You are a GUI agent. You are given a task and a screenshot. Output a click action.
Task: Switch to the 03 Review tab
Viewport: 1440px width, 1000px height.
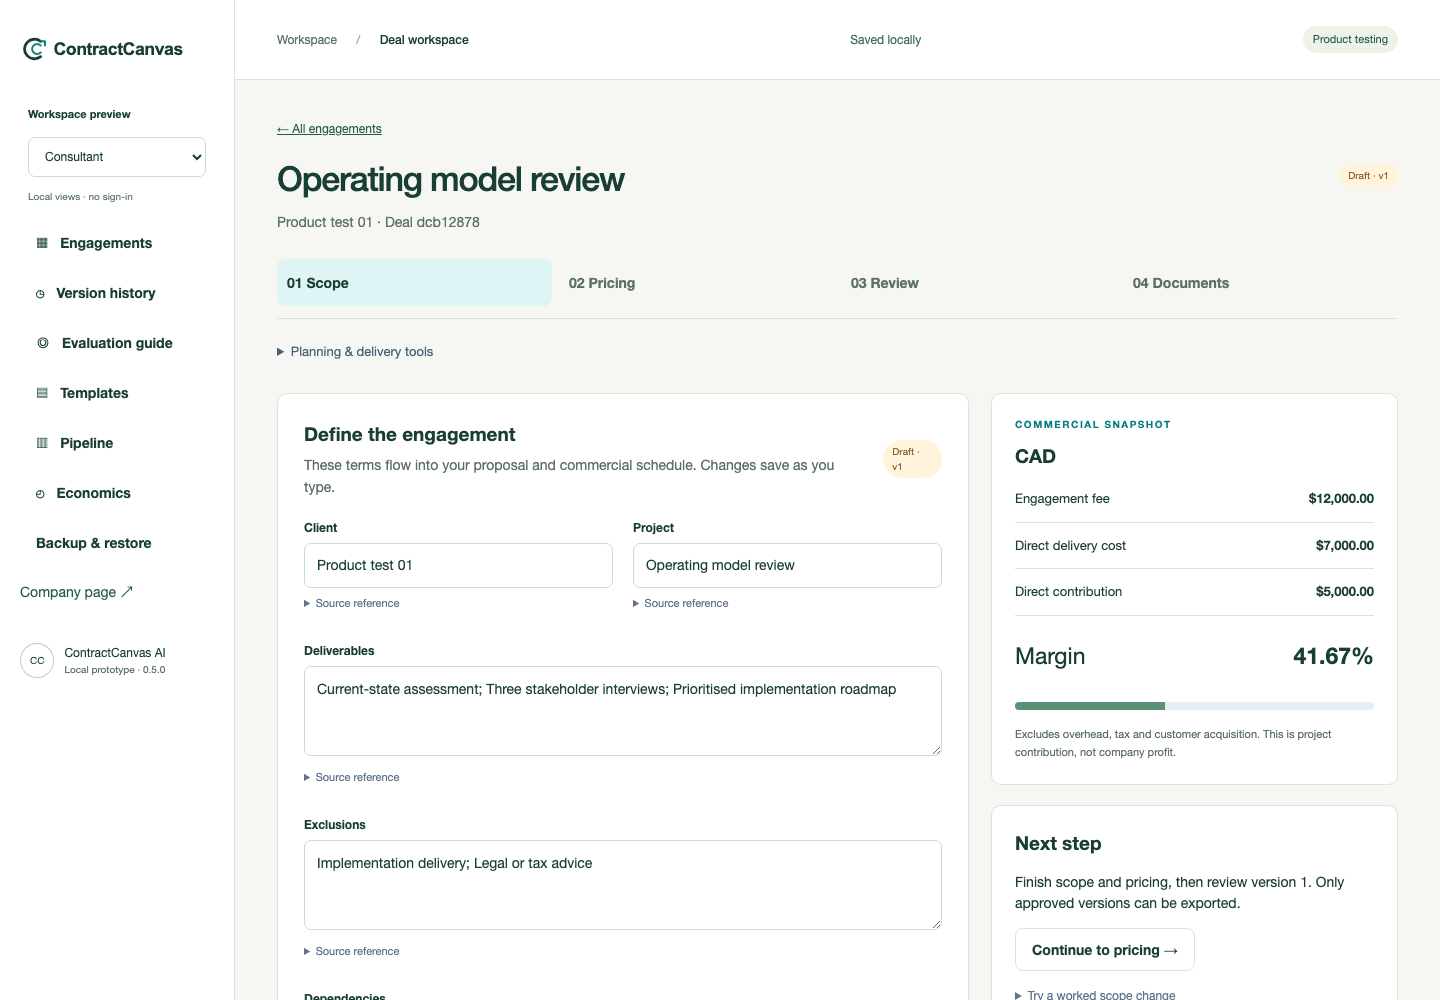tap(978, 283)
